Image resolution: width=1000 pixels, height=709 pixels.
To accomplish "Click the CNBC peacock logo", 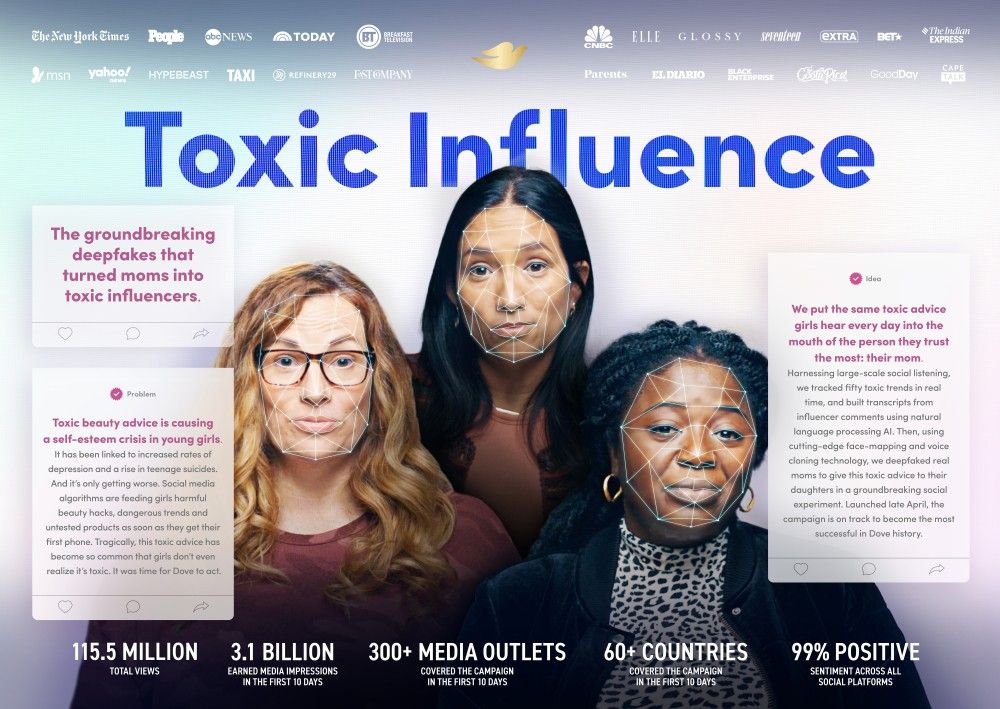I will (598, 36).
